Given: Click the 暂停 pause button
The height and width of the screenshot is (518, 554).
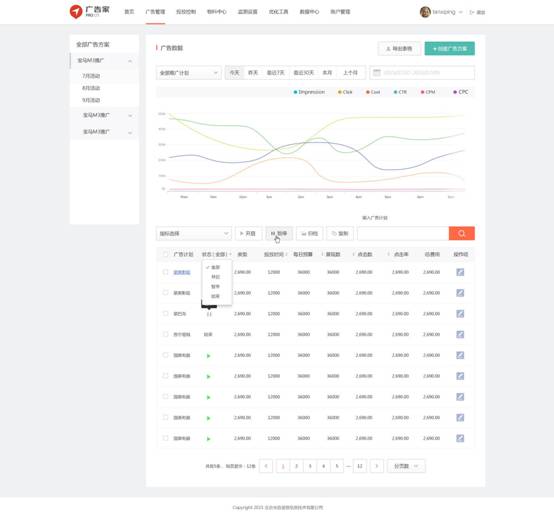Looking at the screenshot, I should pos(279,234).
